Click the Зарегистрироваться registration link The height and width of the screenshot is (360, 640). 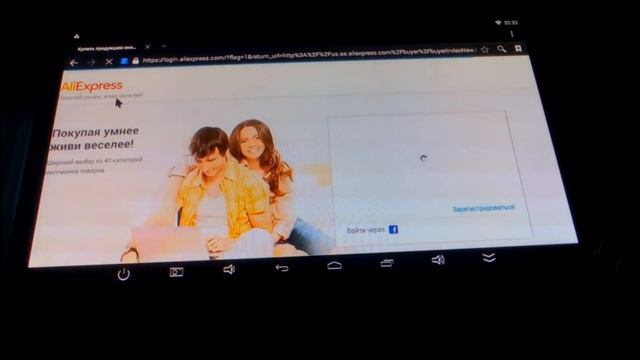pos(484,209)
